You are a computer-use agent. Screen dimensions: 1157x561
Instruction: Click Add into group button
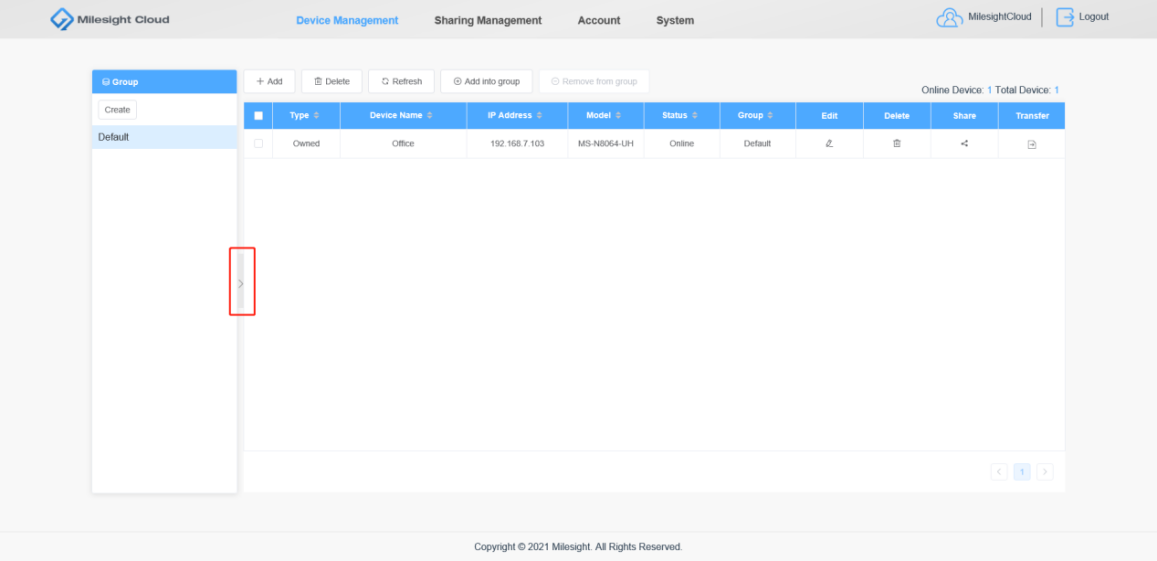486,81
